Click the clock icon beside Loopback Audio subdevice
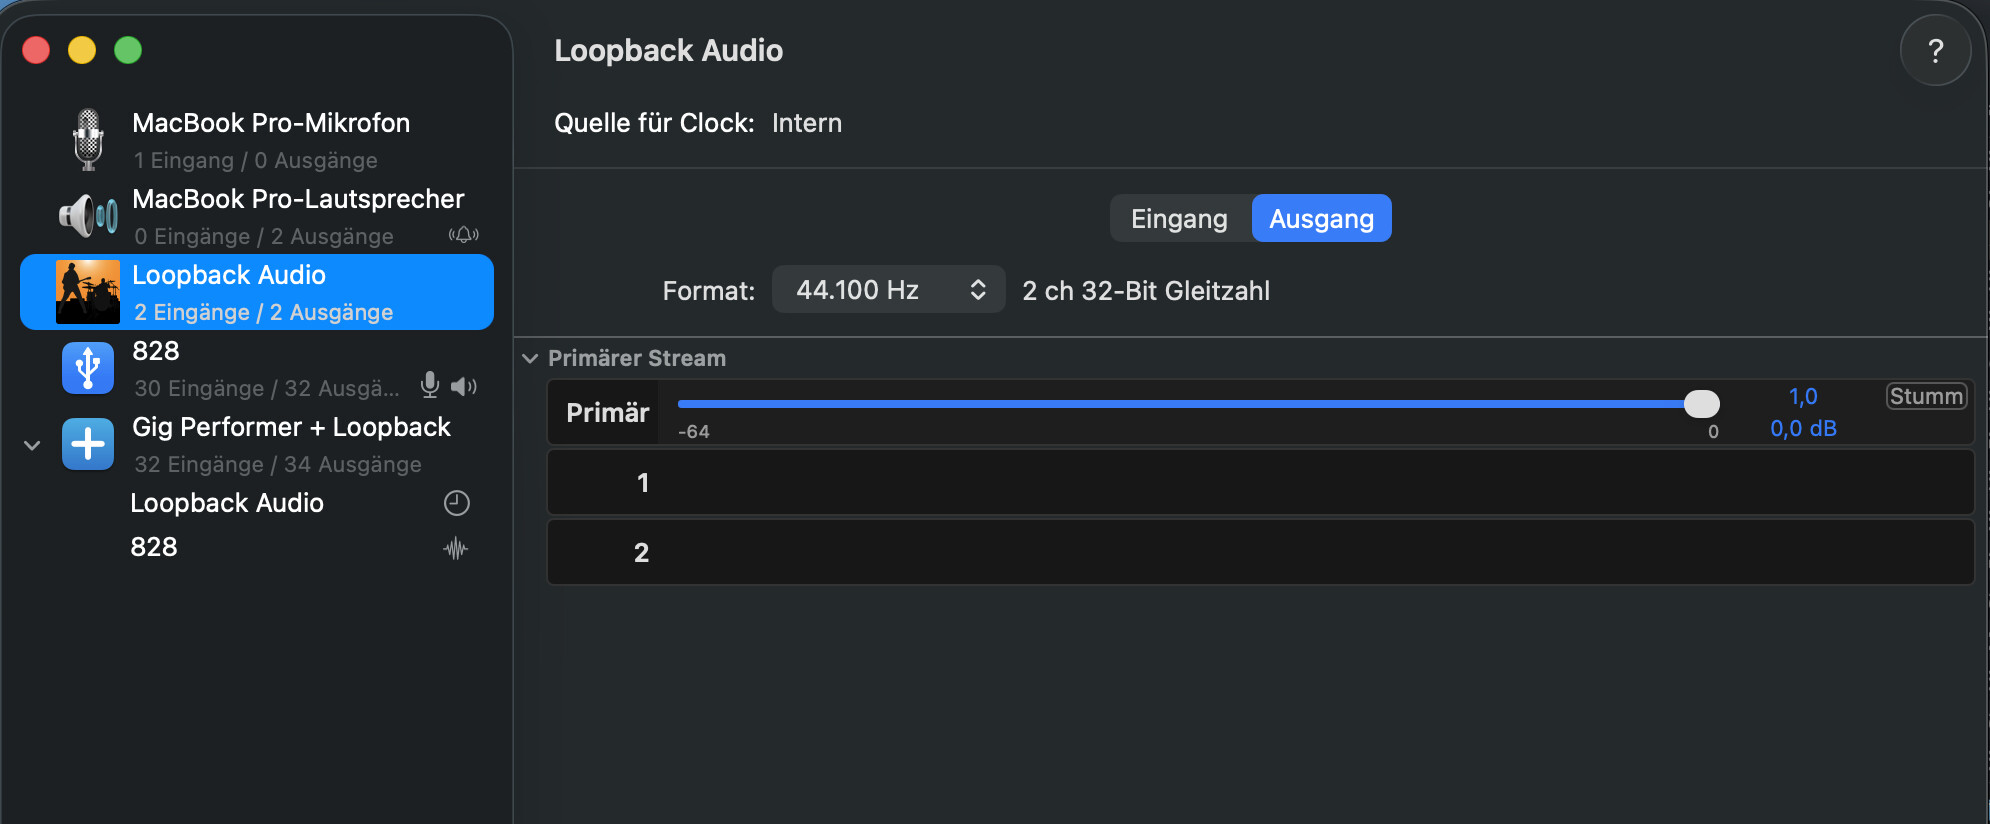The width and height of the screenshot is (1990, 824). click(x=456, y=503)
